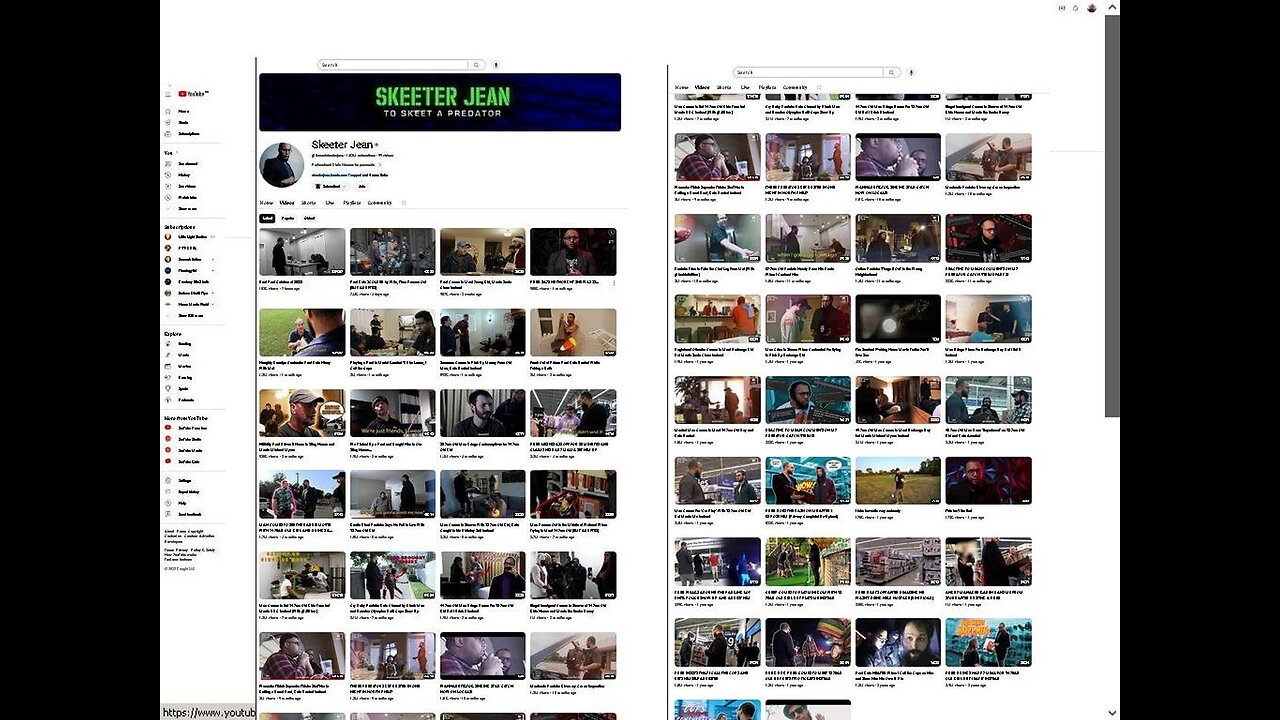Click the Join membership button

click(x=362, y=186)
